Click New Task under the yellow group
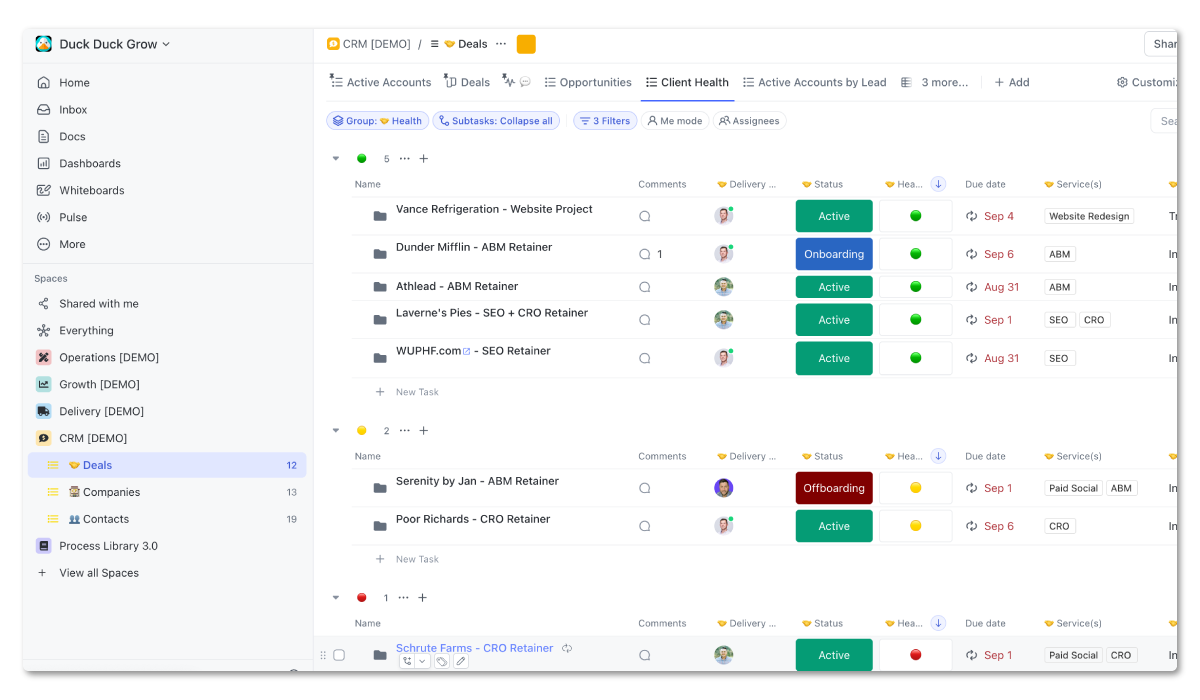 click(417, 559)
